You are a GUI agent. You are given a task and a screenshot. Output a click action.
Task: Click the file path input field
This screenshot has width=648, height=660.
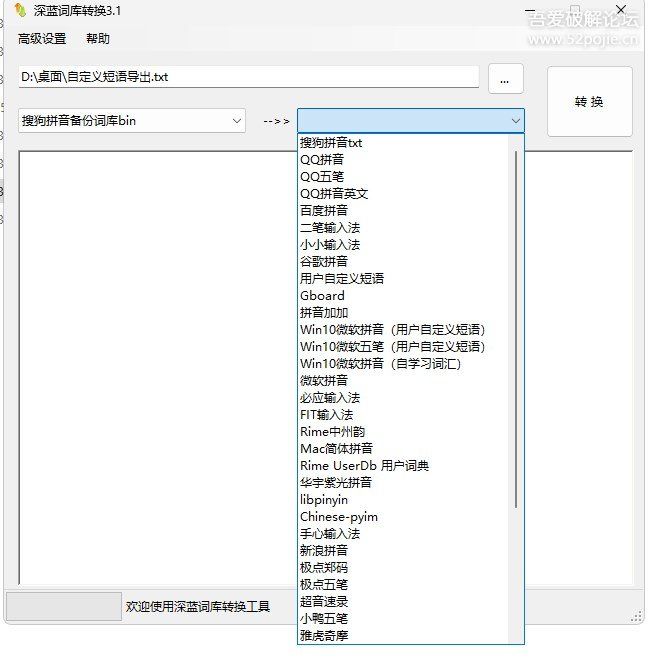pos(248,77)
